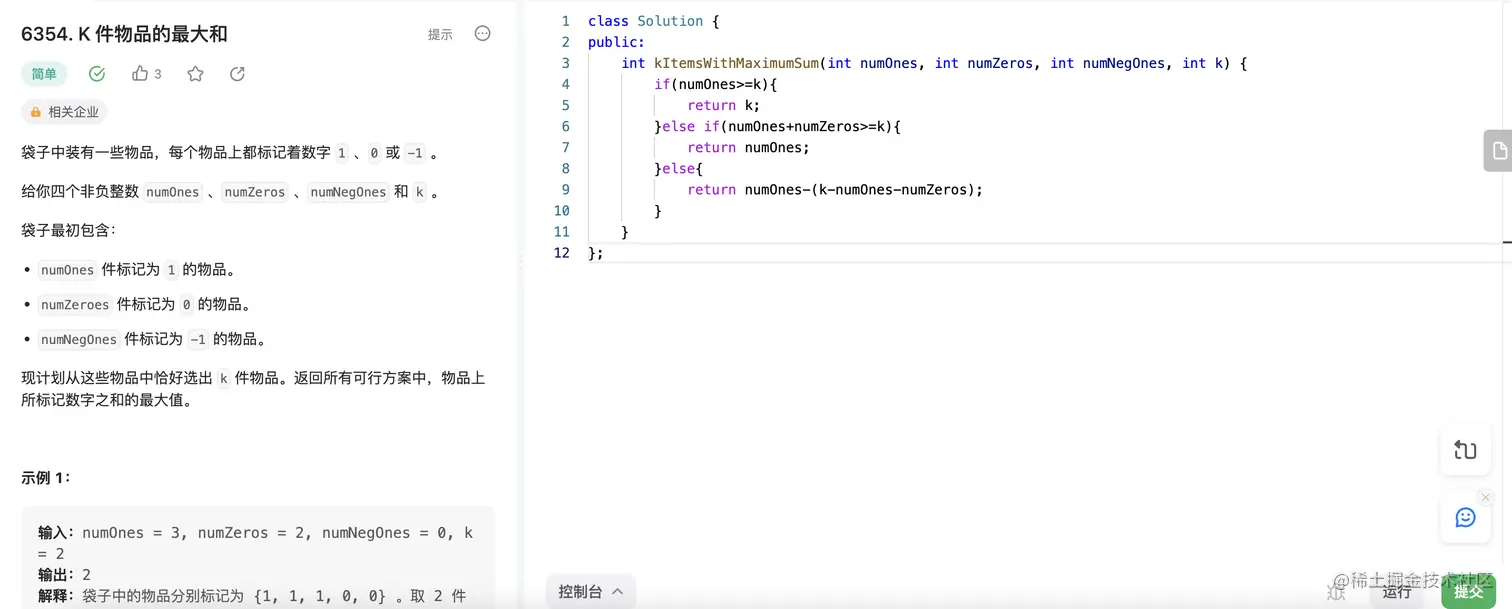Click line number 9 in gutter
The width and height of the screenshot is (1512, 609).
click(x=565, y=189)
